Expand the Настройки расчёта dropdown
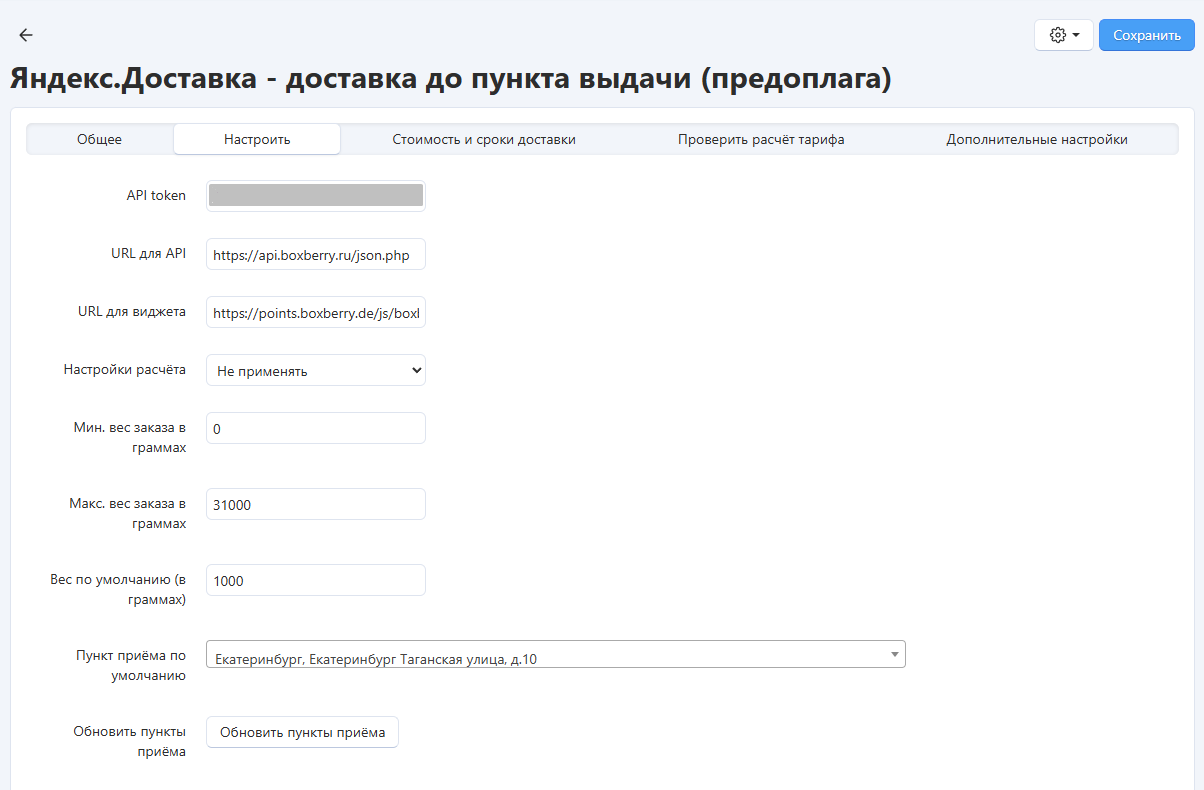Image resolution: width=1204 pixels, height=790 pixels. click(316, 370)
